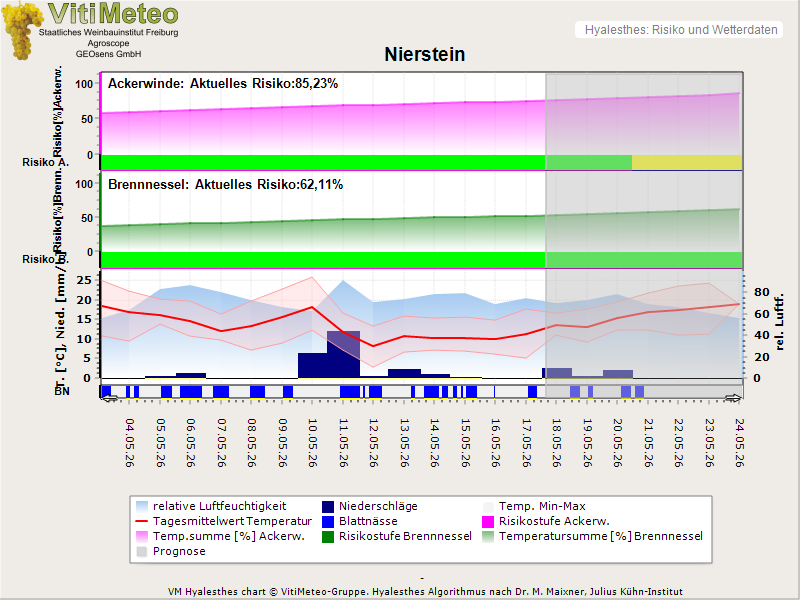The width and height of the screenshot is (800, 600).
Task: Click the 06.05.26 date axis label
Action: [x=190, y=443]
